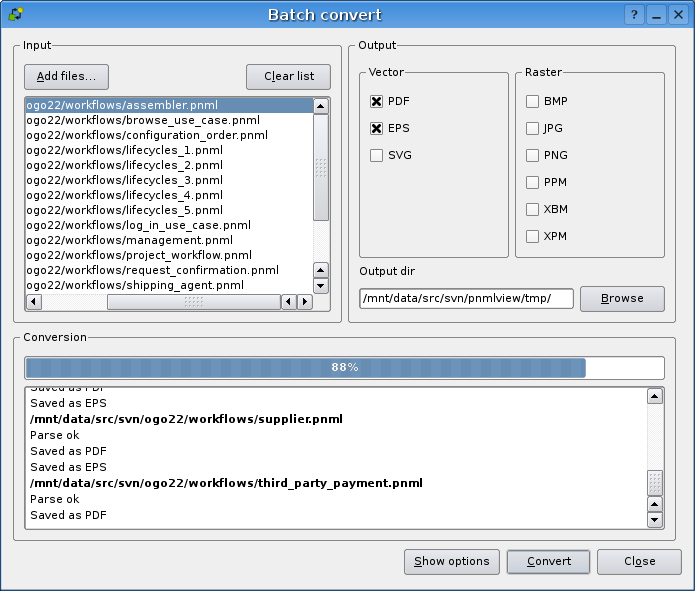The image size is (695, 591).
Task: Click the help question mark button
Action: (634, 15)
